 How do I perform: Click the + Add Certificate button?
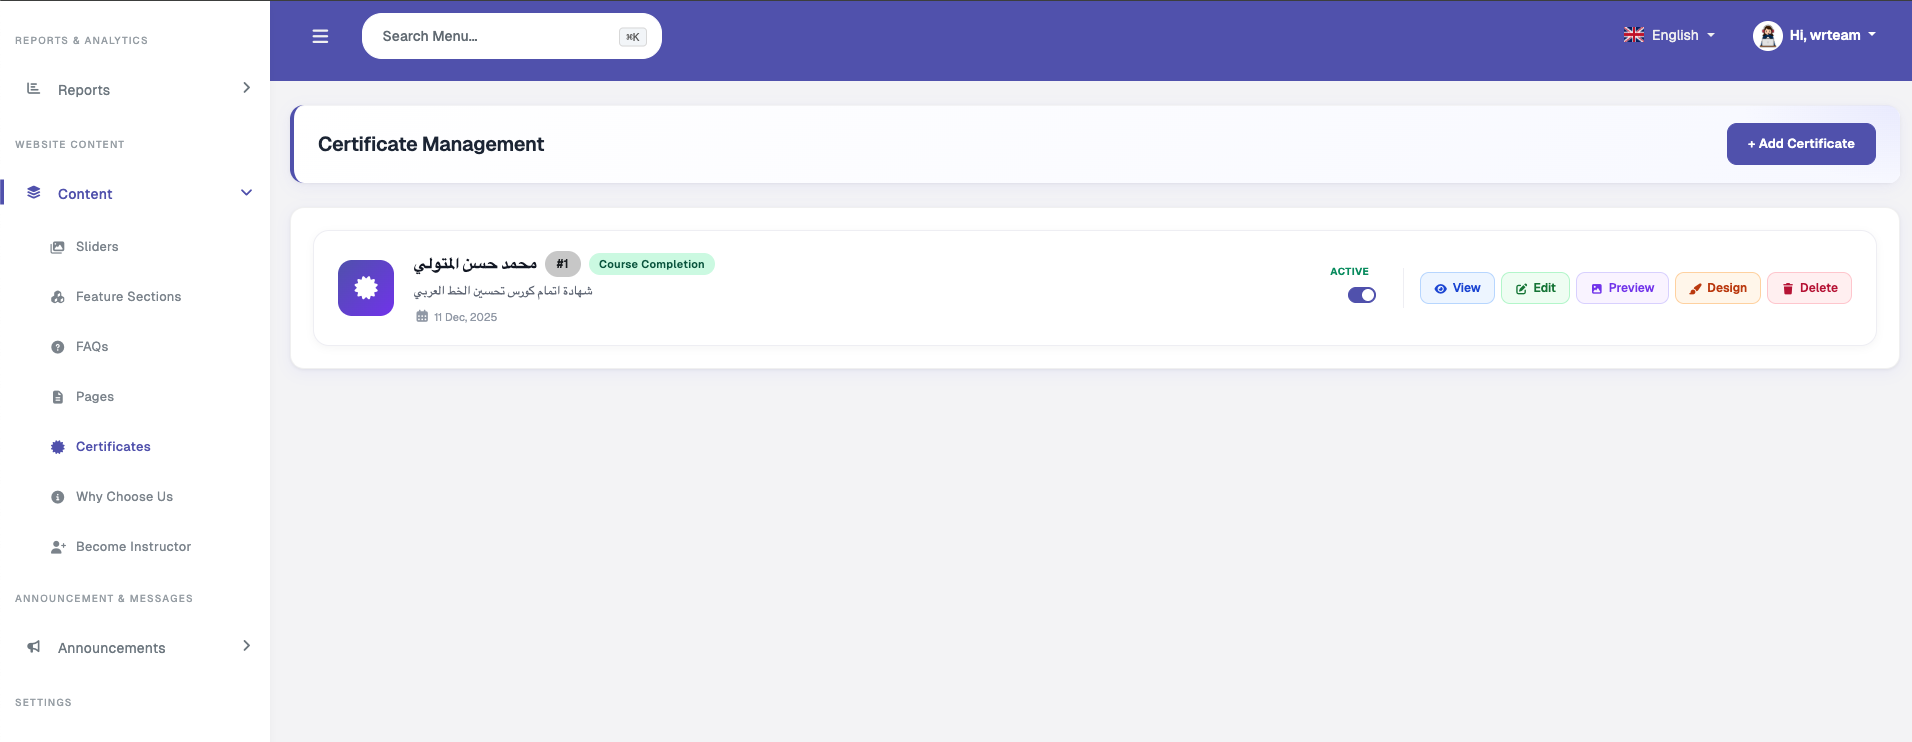1801,144
